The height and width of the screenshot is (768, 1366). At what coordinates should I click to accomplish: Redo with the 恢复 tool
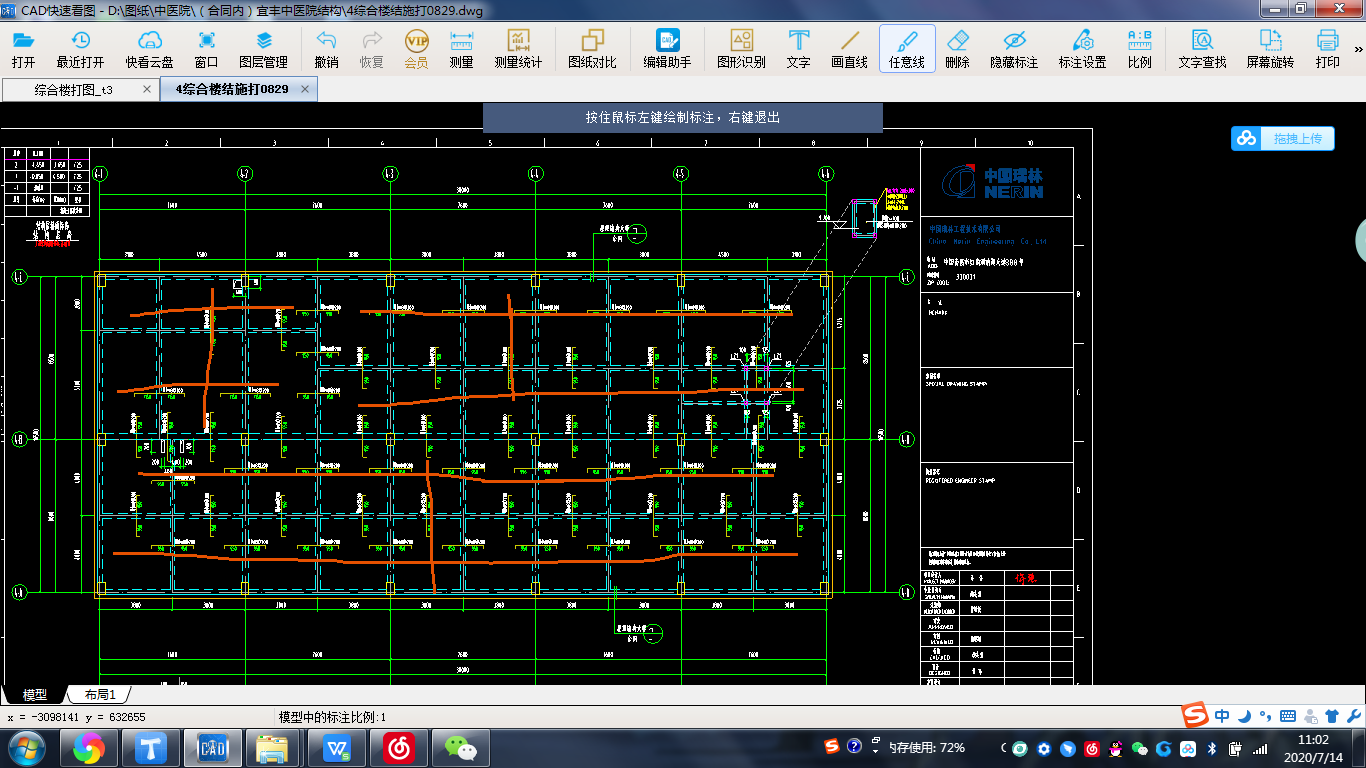click(x=371, y=49)
